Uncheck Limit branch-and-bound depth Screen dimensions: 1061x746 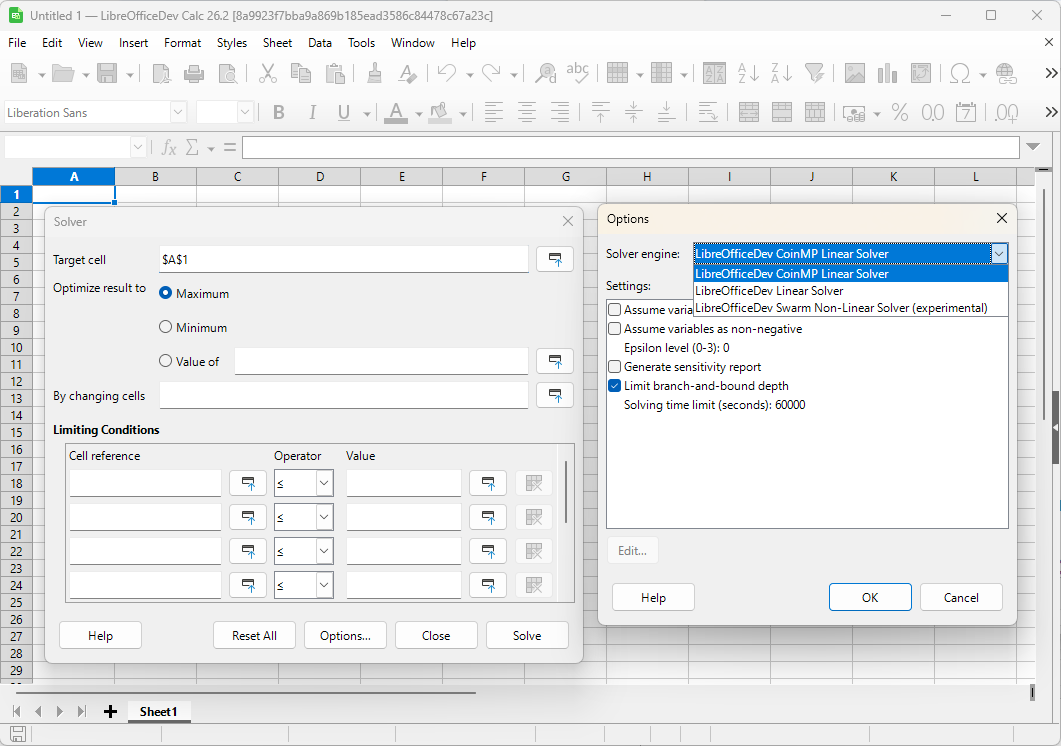click(615, 386)
